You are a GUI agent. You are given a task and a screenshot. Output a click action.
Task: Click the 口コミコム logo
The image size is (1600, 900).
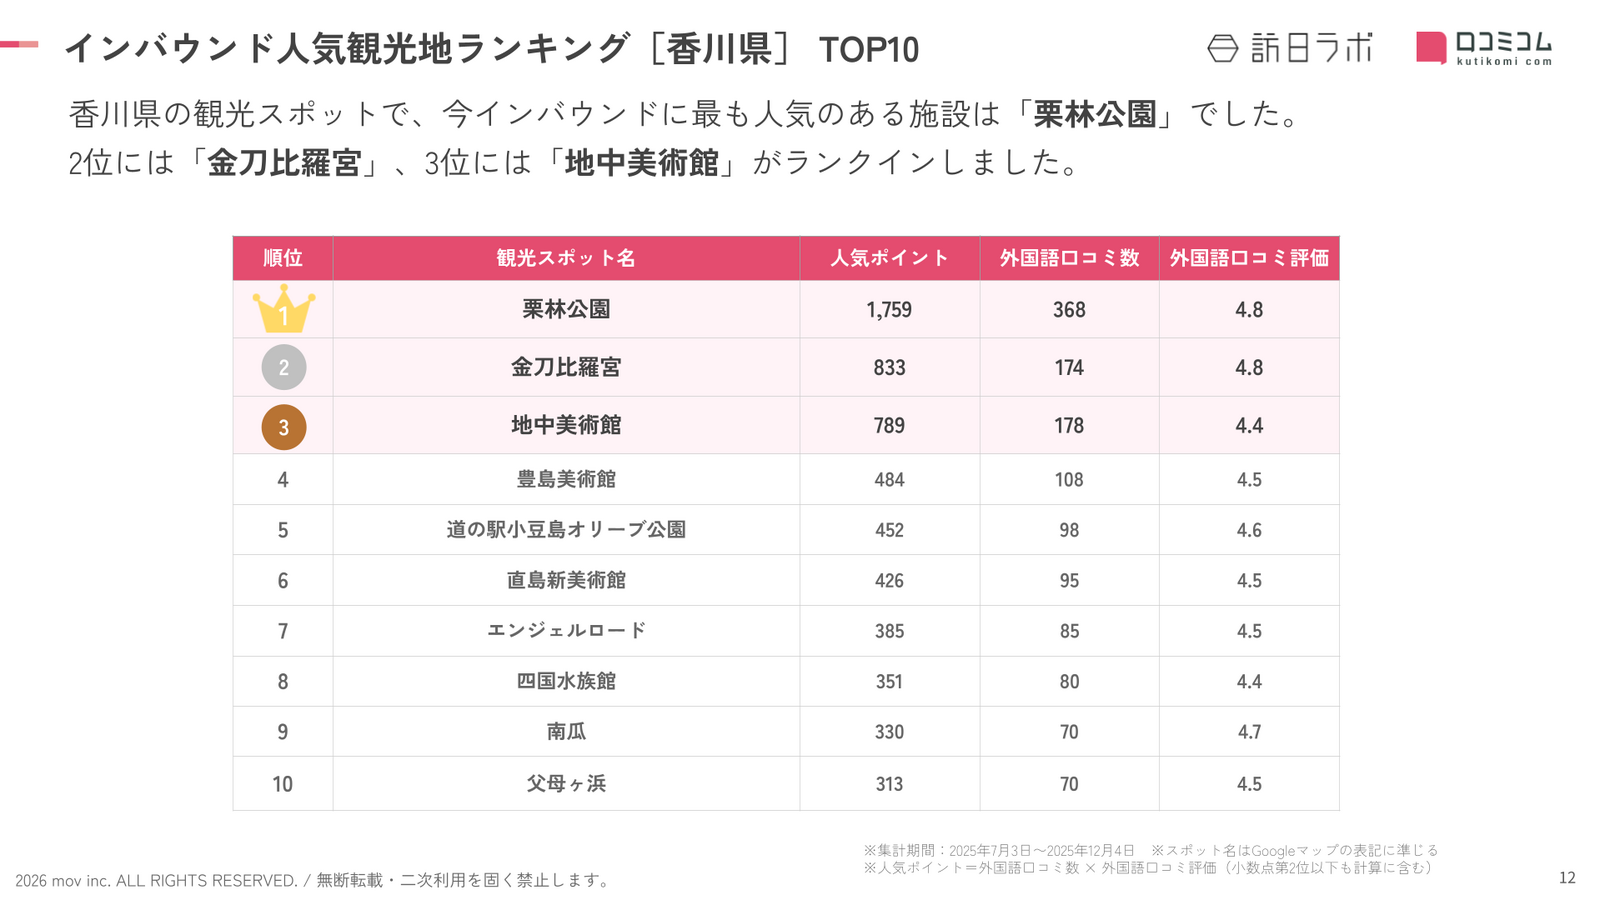pyautogui.click(x=1484, y=48)
